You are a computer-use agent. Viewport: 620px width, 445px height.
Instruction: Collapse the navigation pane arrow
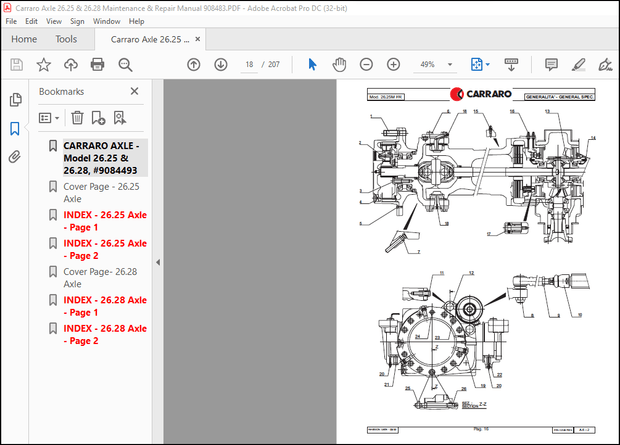tap(158, 262)
